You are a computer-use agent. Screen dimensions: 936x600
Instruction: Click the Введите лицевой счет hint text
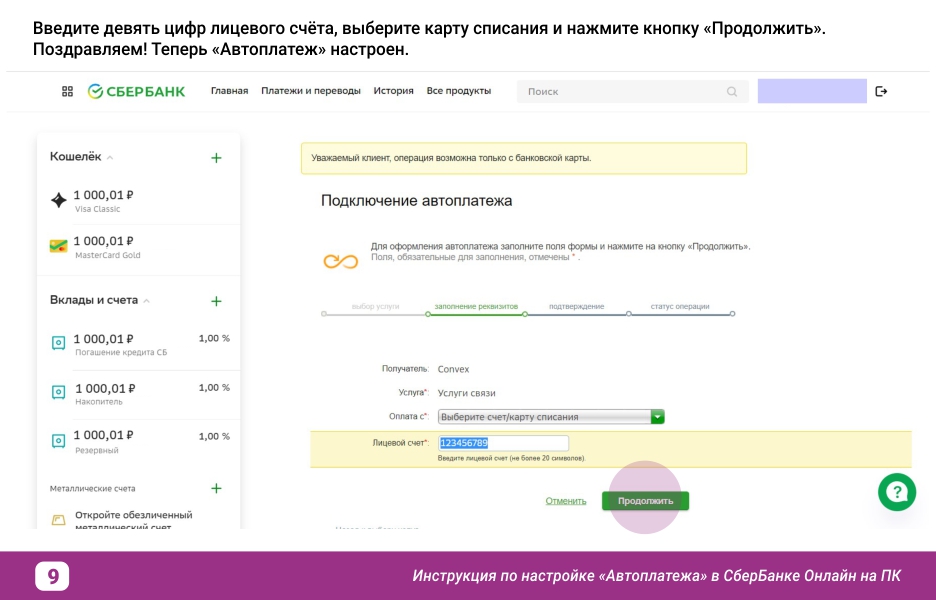512,458
